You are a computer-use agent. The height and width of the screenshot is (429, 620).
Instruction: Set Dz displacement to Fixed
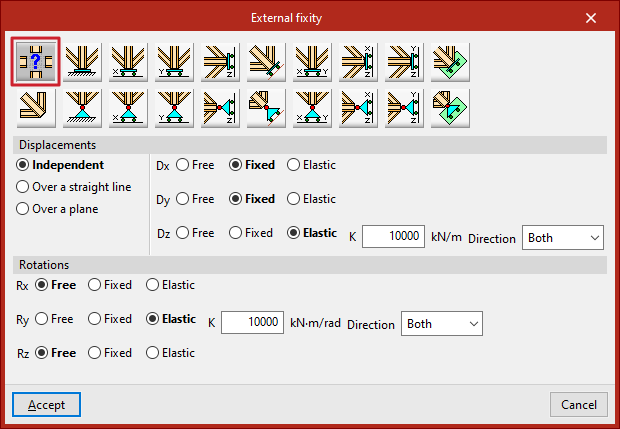(251, 233)
